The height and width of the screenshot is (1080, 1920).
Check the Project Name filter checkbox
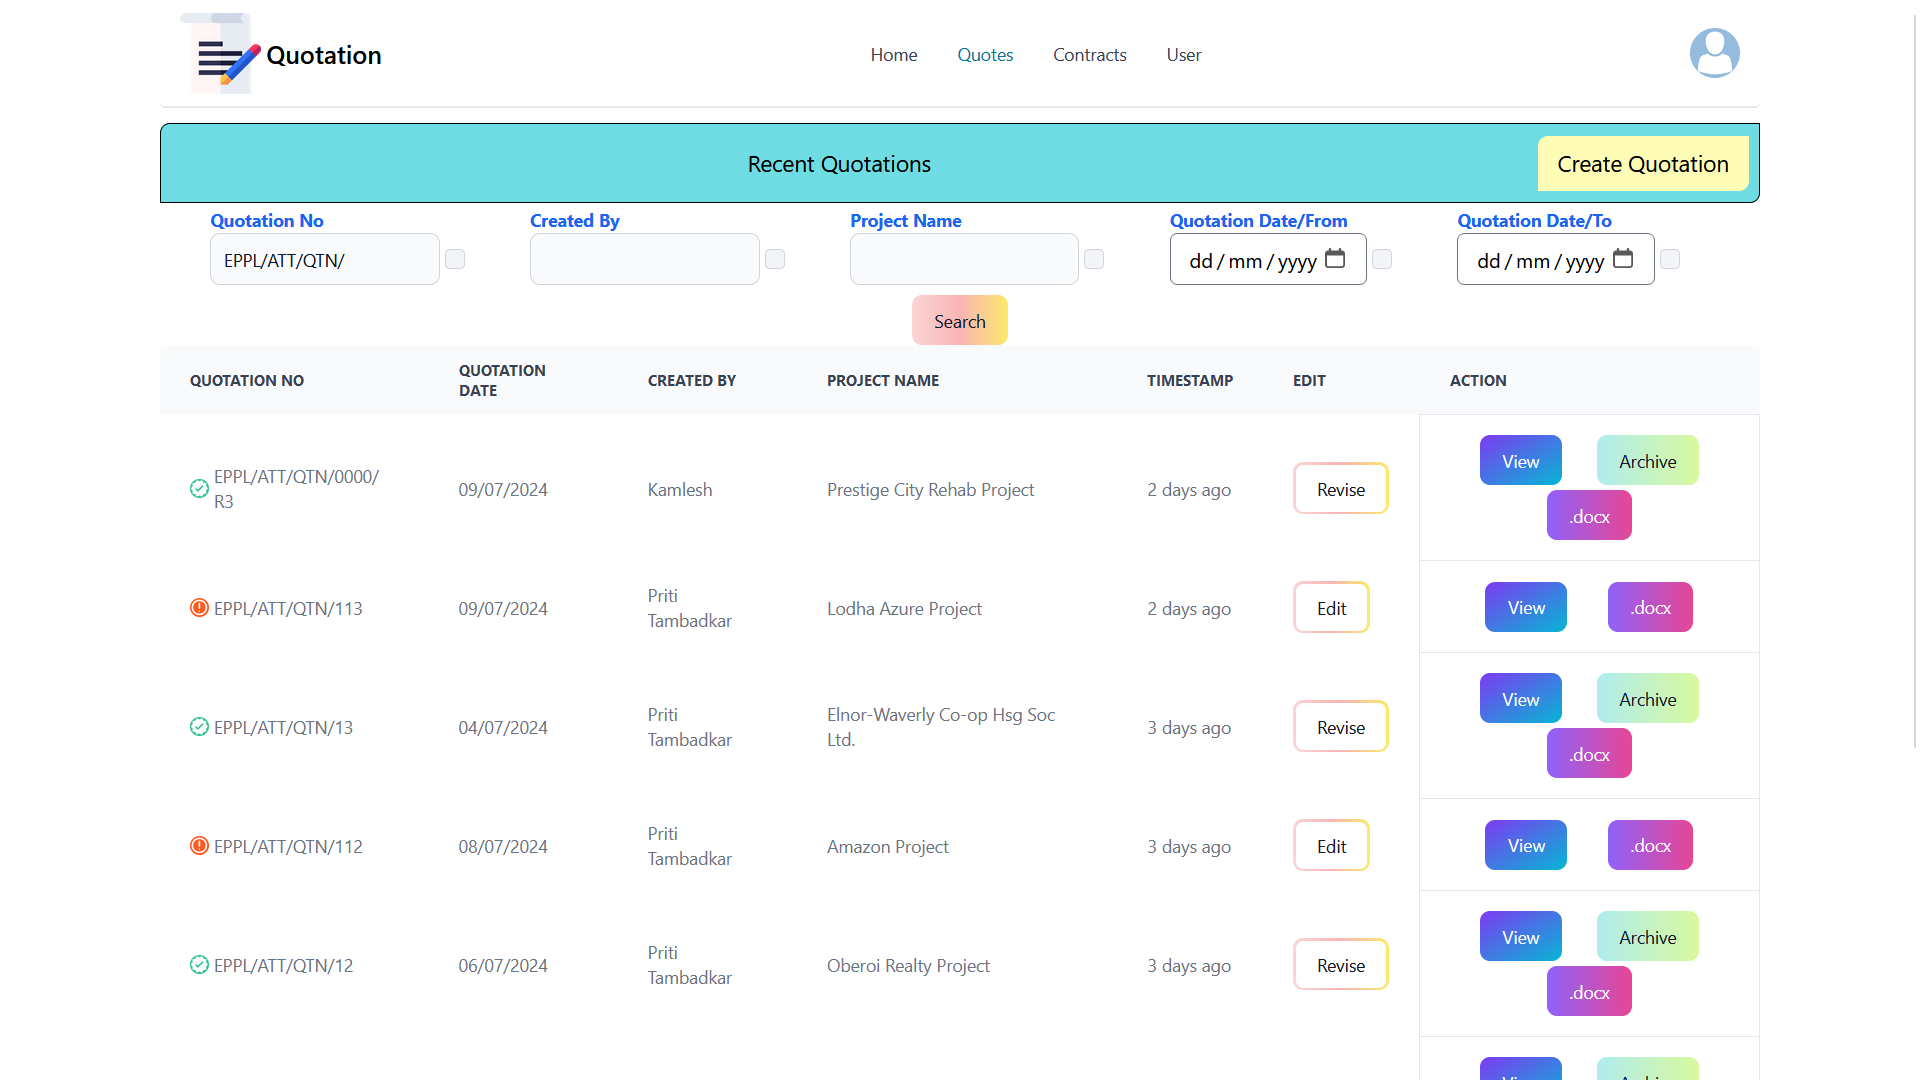[x=1094, y=259]
